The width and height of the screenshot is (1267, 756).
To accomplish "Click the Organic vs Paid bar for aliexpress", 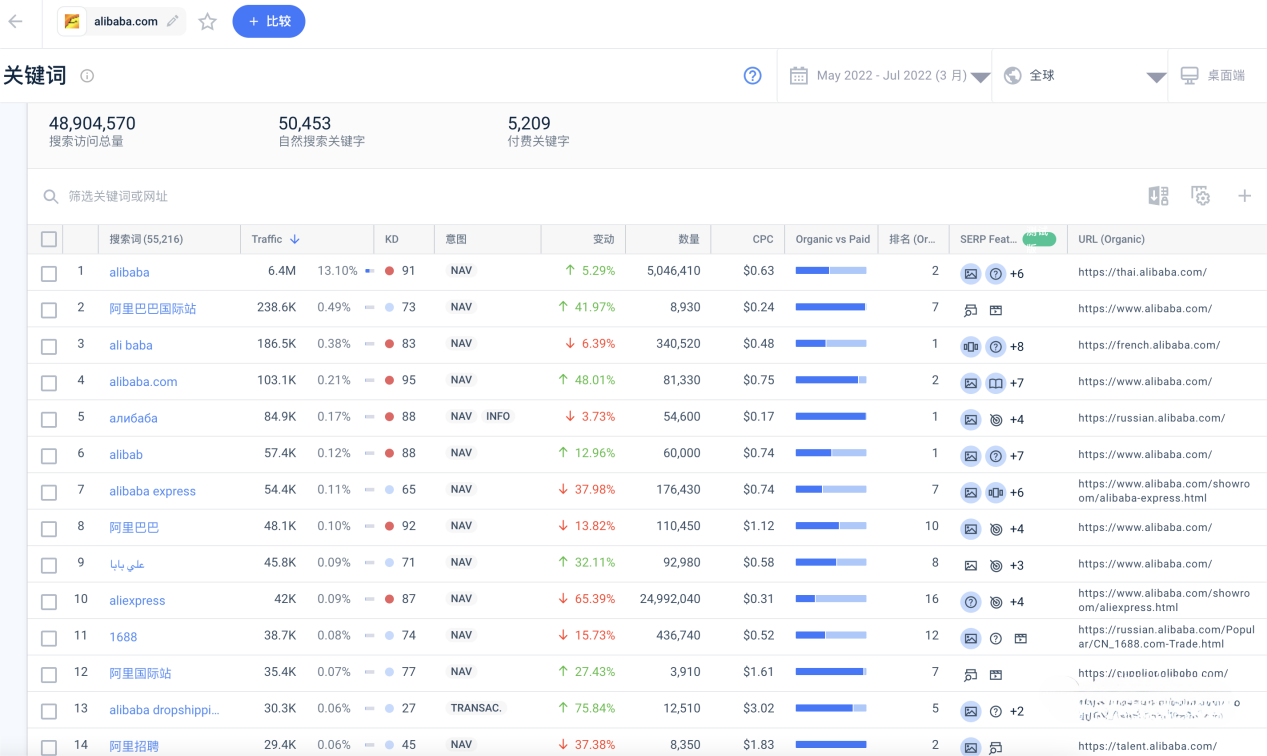I will [831, 599].
